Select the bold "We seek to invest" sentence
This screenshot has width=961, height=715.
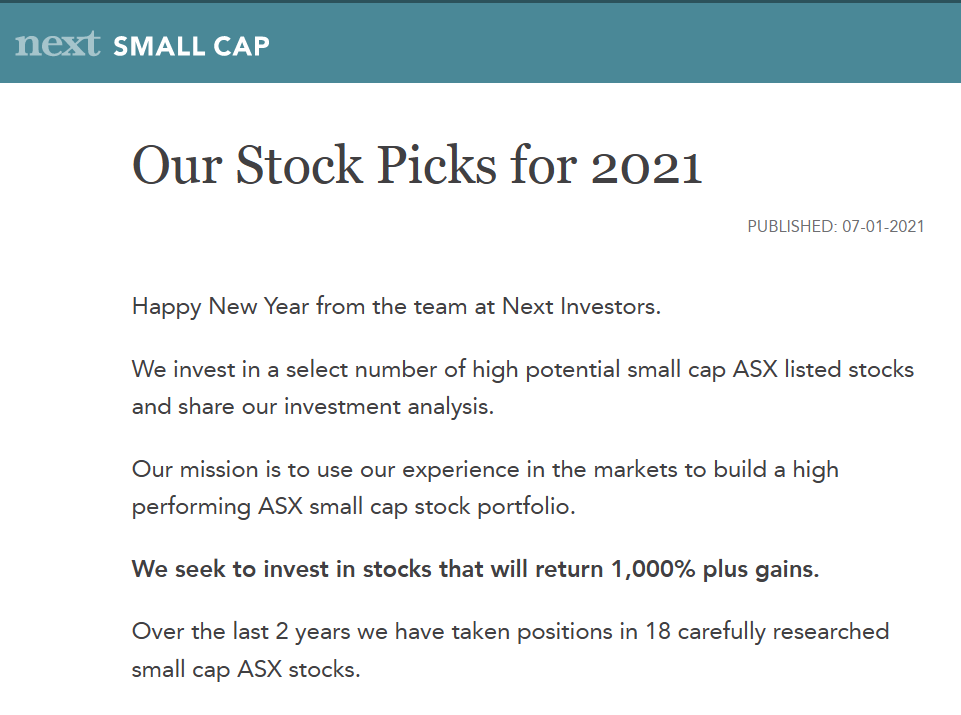click(x=476, y=570)
